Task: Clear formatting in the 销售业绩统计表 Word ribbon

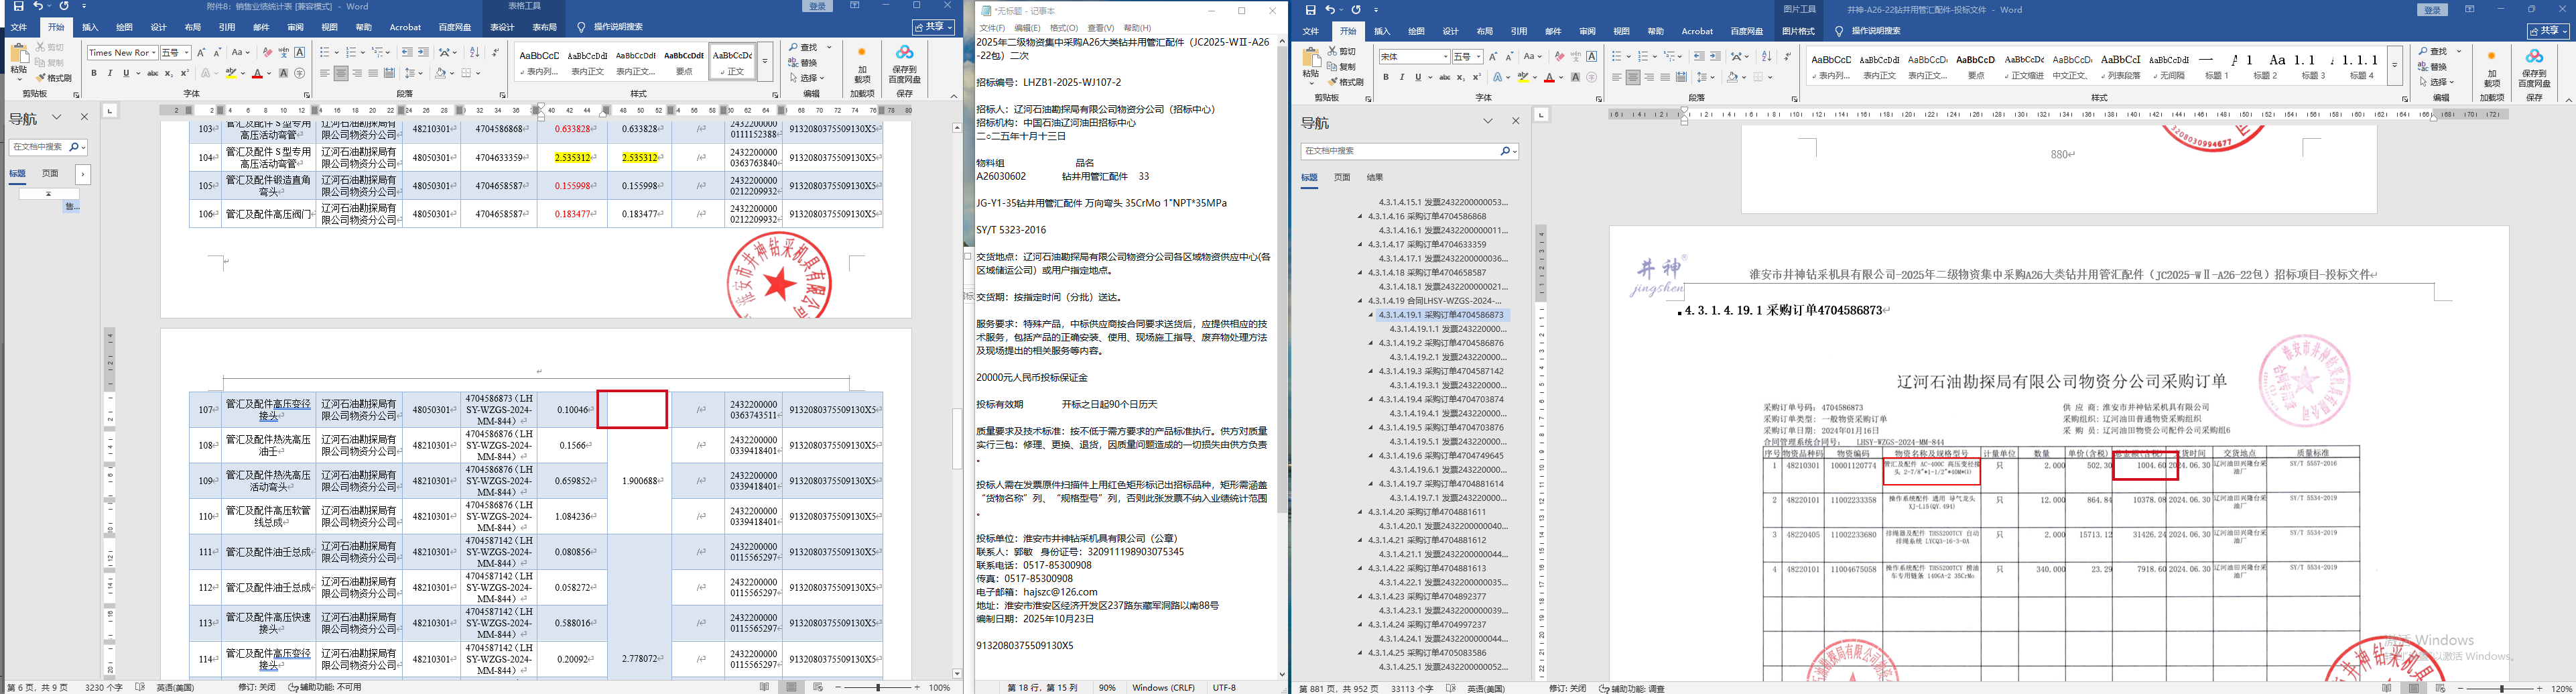Action: pyautogui.click(x=267, y=52)
